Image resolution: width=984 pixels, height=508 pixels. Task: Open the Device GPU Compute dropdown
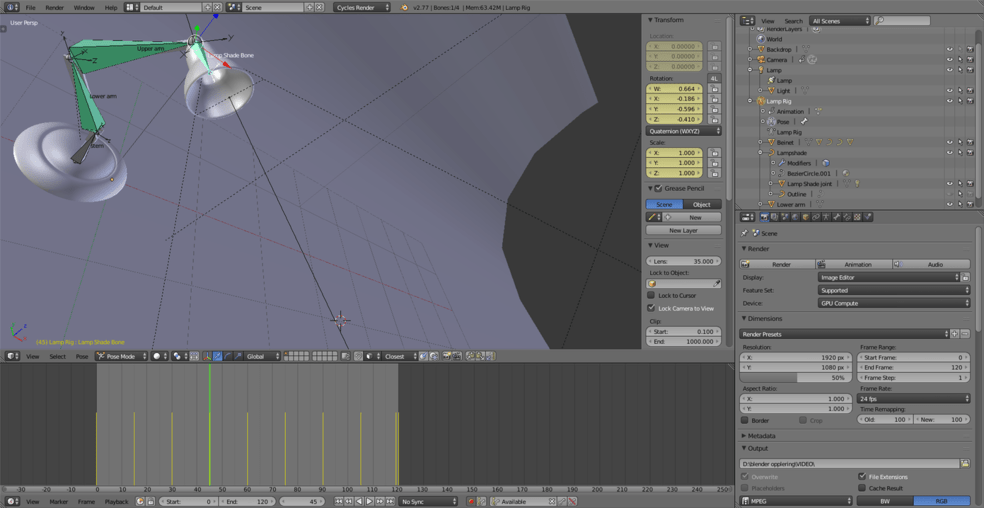coord(893,303)
